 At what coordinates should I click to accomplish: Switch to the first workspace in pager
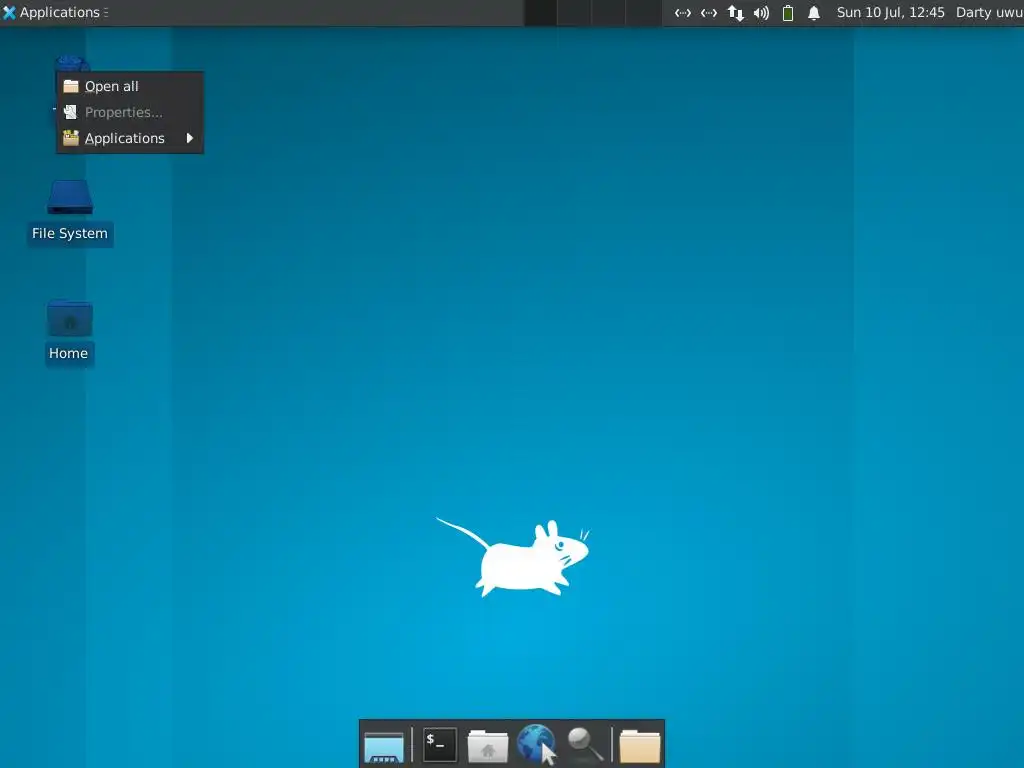(x=541, y=12)
